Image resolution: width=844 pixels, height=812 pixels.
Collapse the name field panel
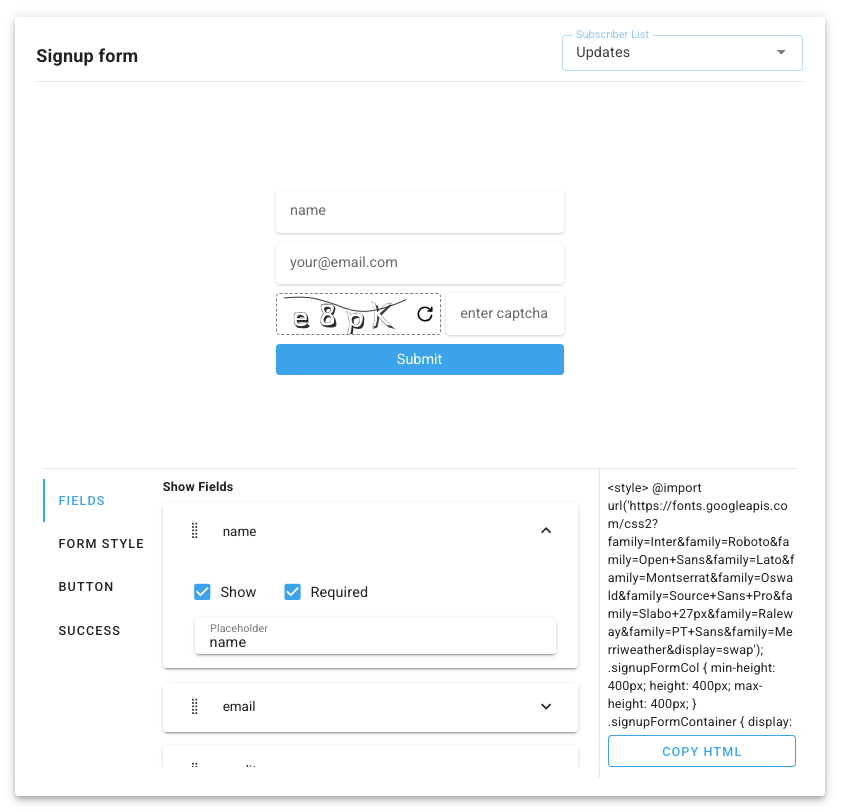[546, 531]
